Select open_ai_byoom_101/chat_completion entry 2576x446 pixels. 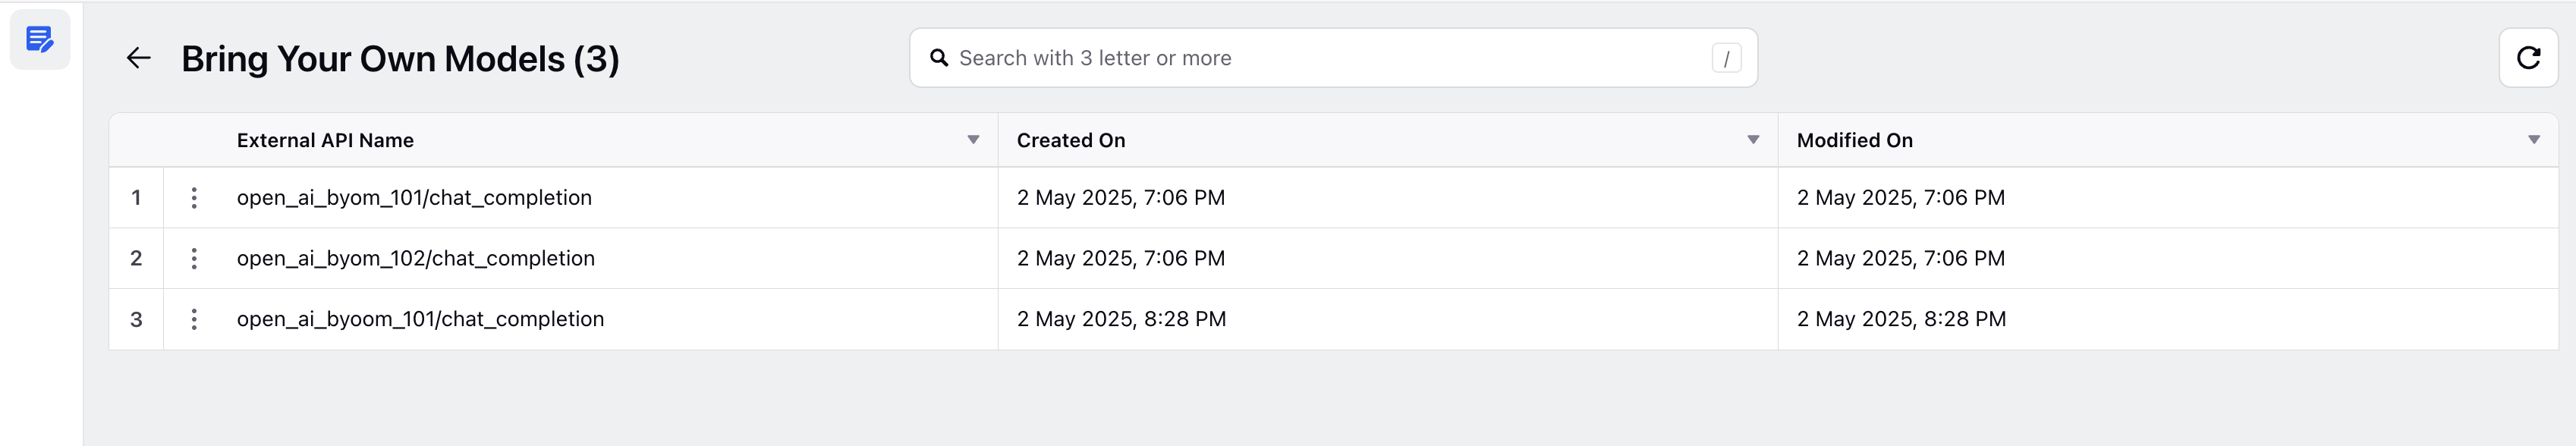420,319
